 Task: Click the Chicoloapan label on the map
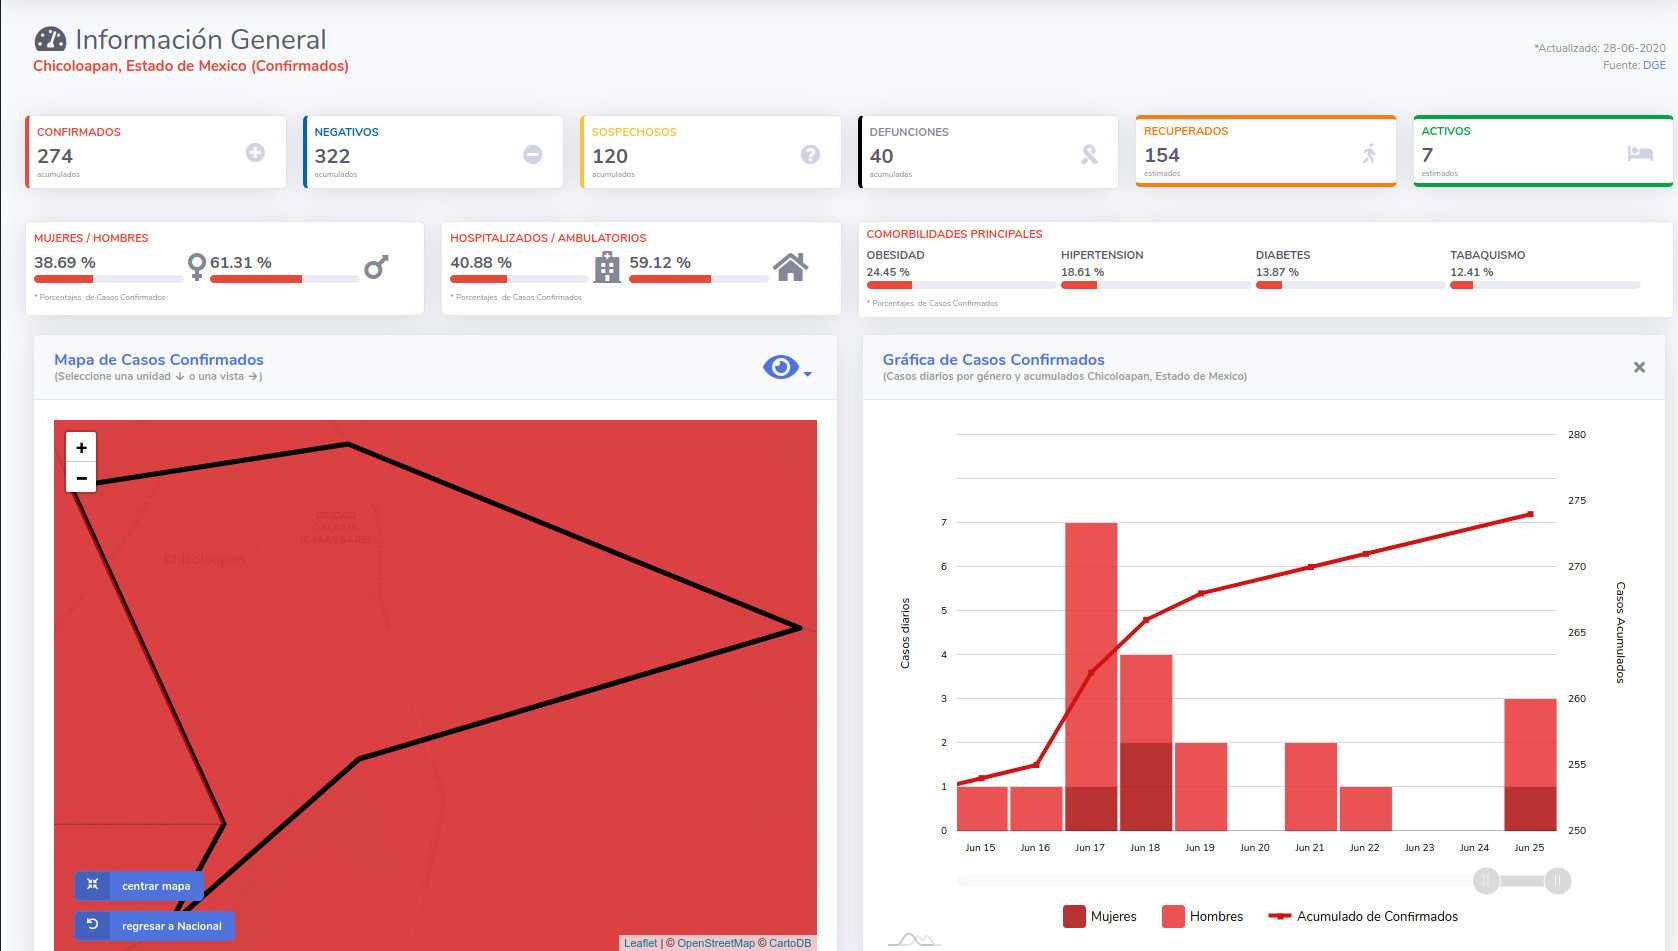[204, 559]
